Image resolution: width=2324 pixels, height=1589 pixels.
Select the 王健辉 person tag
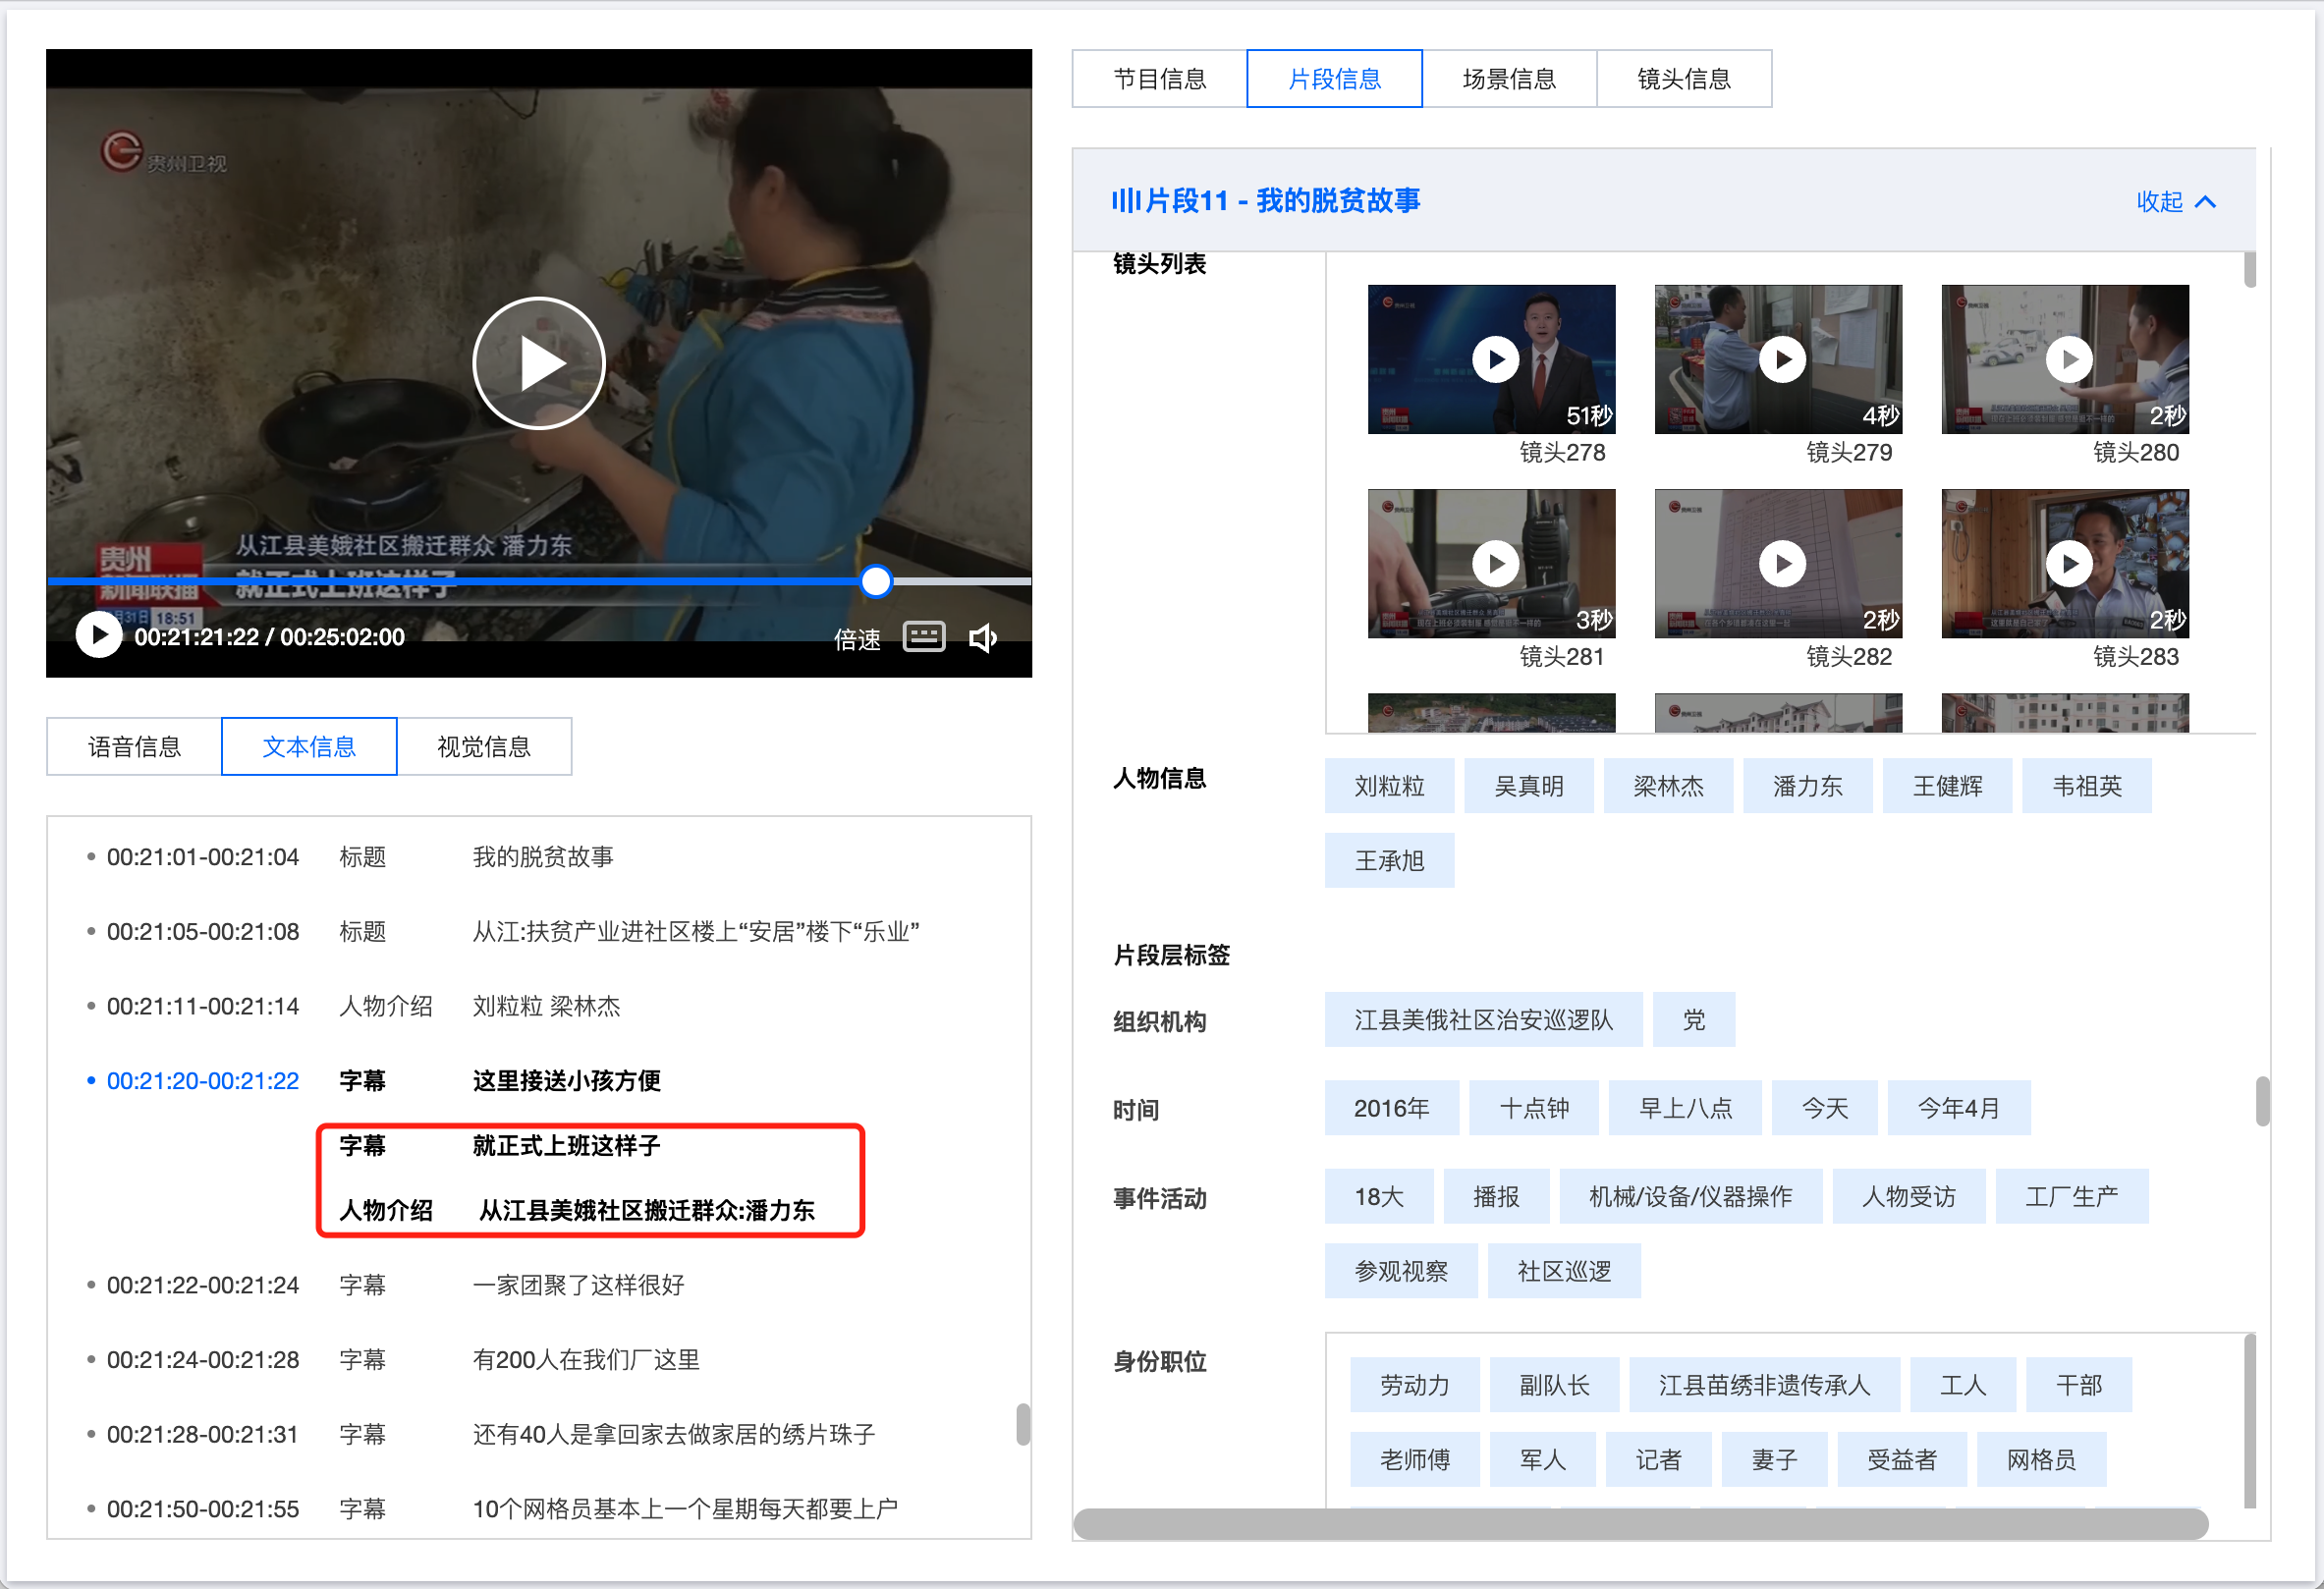click(1947, 786)
